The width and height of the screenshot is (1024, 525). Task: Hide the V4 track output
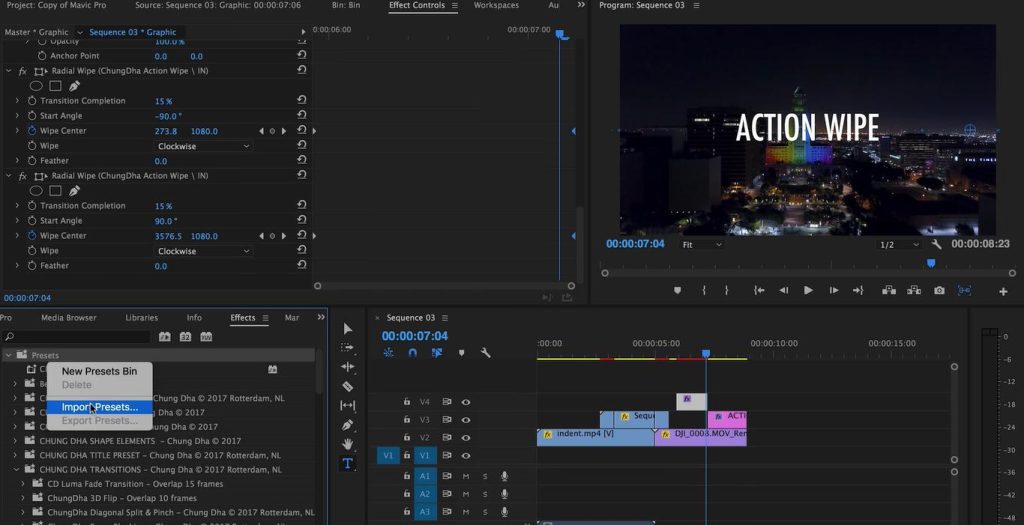pyautogui.click(x=466, y=402)
